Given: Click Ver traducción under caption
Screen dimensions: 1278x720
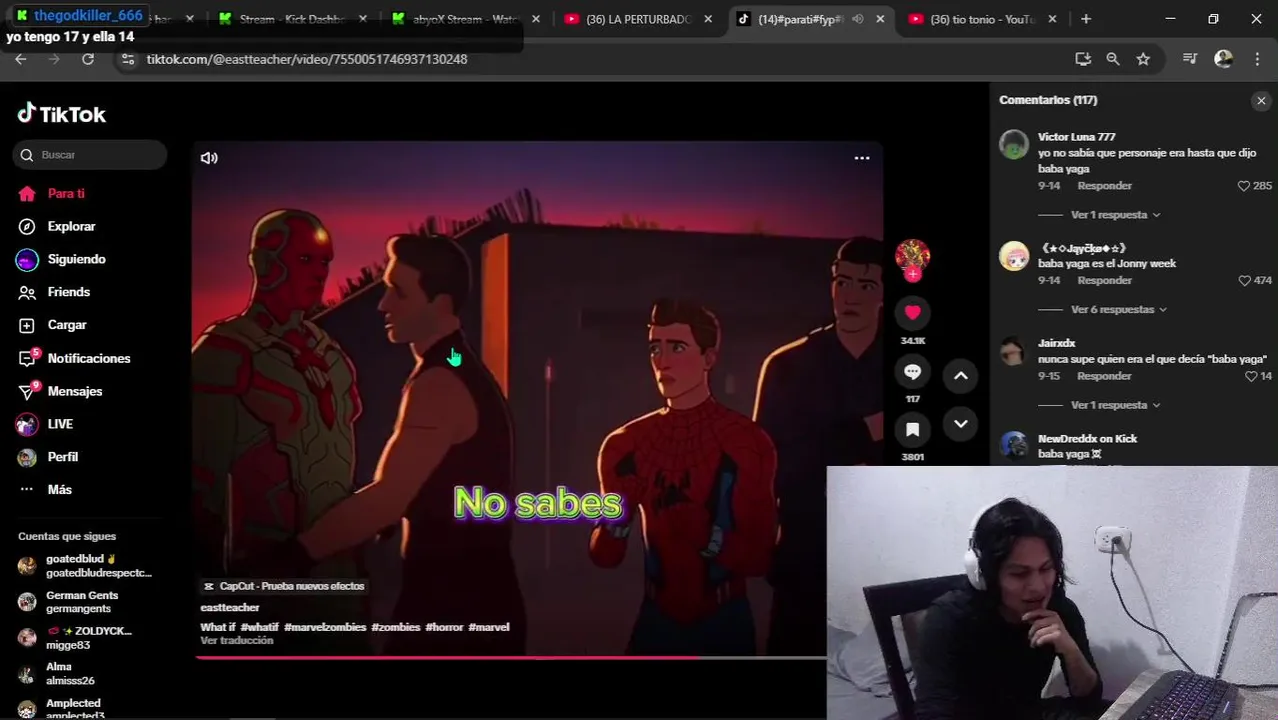Looking at the screenshot, I should click(x=236, y=641).
